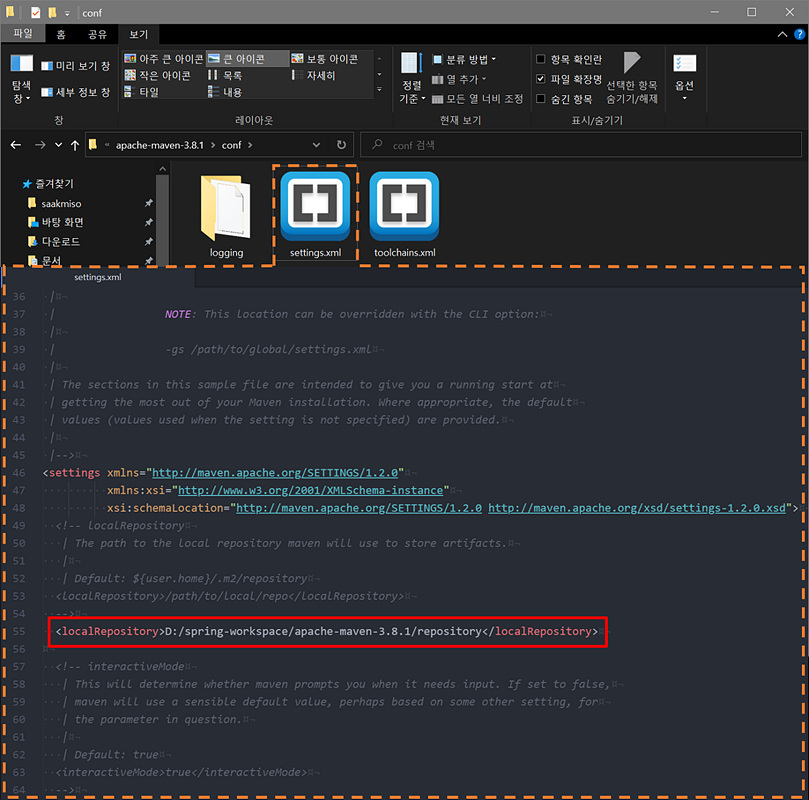The height and width of the screenshot is (800, 809).
Task: Open the settings-1.2.0.xsd link
Action: coord(637,508)
